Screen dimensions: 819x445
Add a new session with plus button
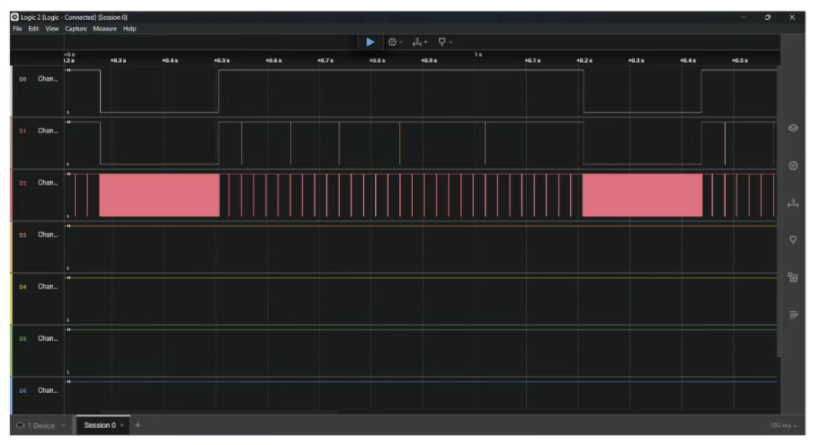point(138,425)
